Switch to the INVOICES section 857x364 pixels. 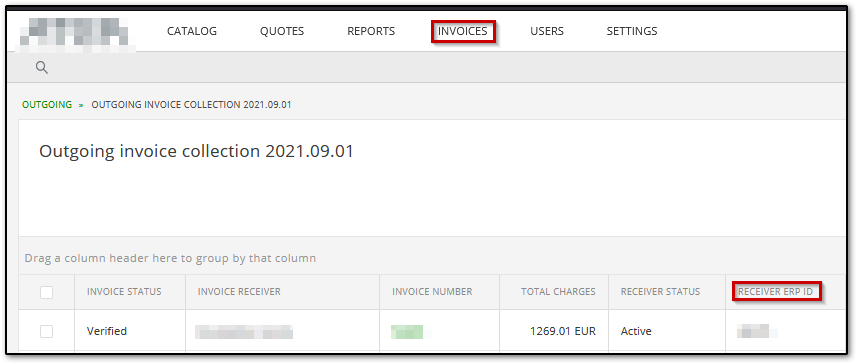(462, 31)
